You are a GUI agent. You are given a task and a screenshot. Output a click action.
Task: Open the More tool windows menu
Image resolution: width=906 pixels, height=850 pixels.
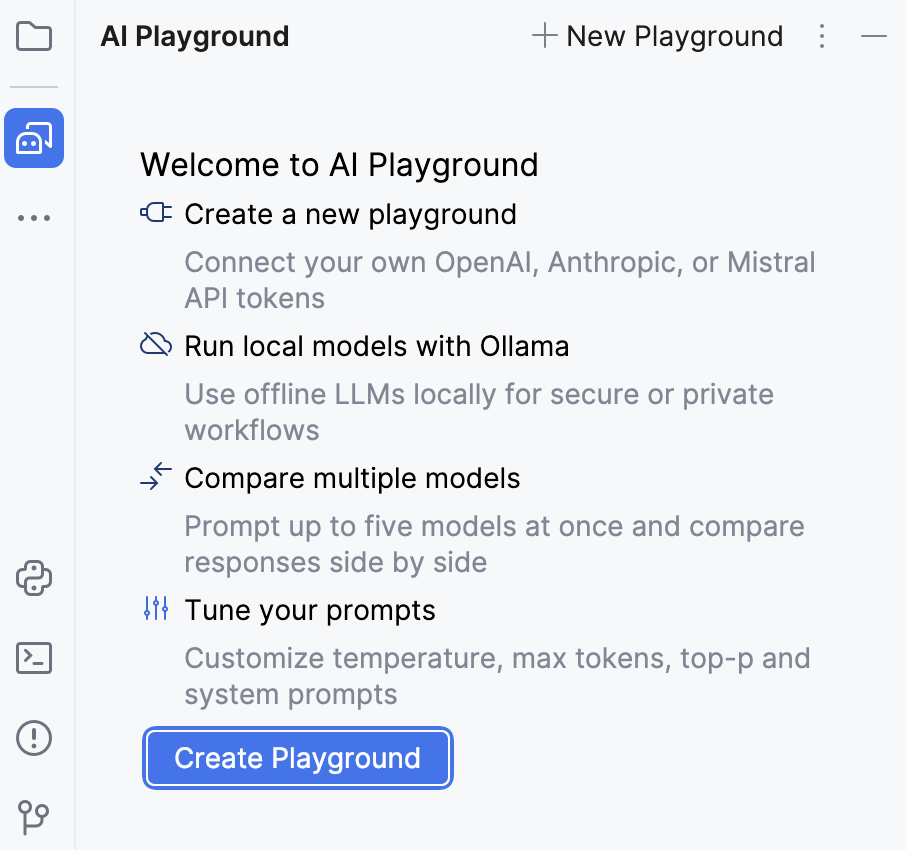tap(34, 218)
